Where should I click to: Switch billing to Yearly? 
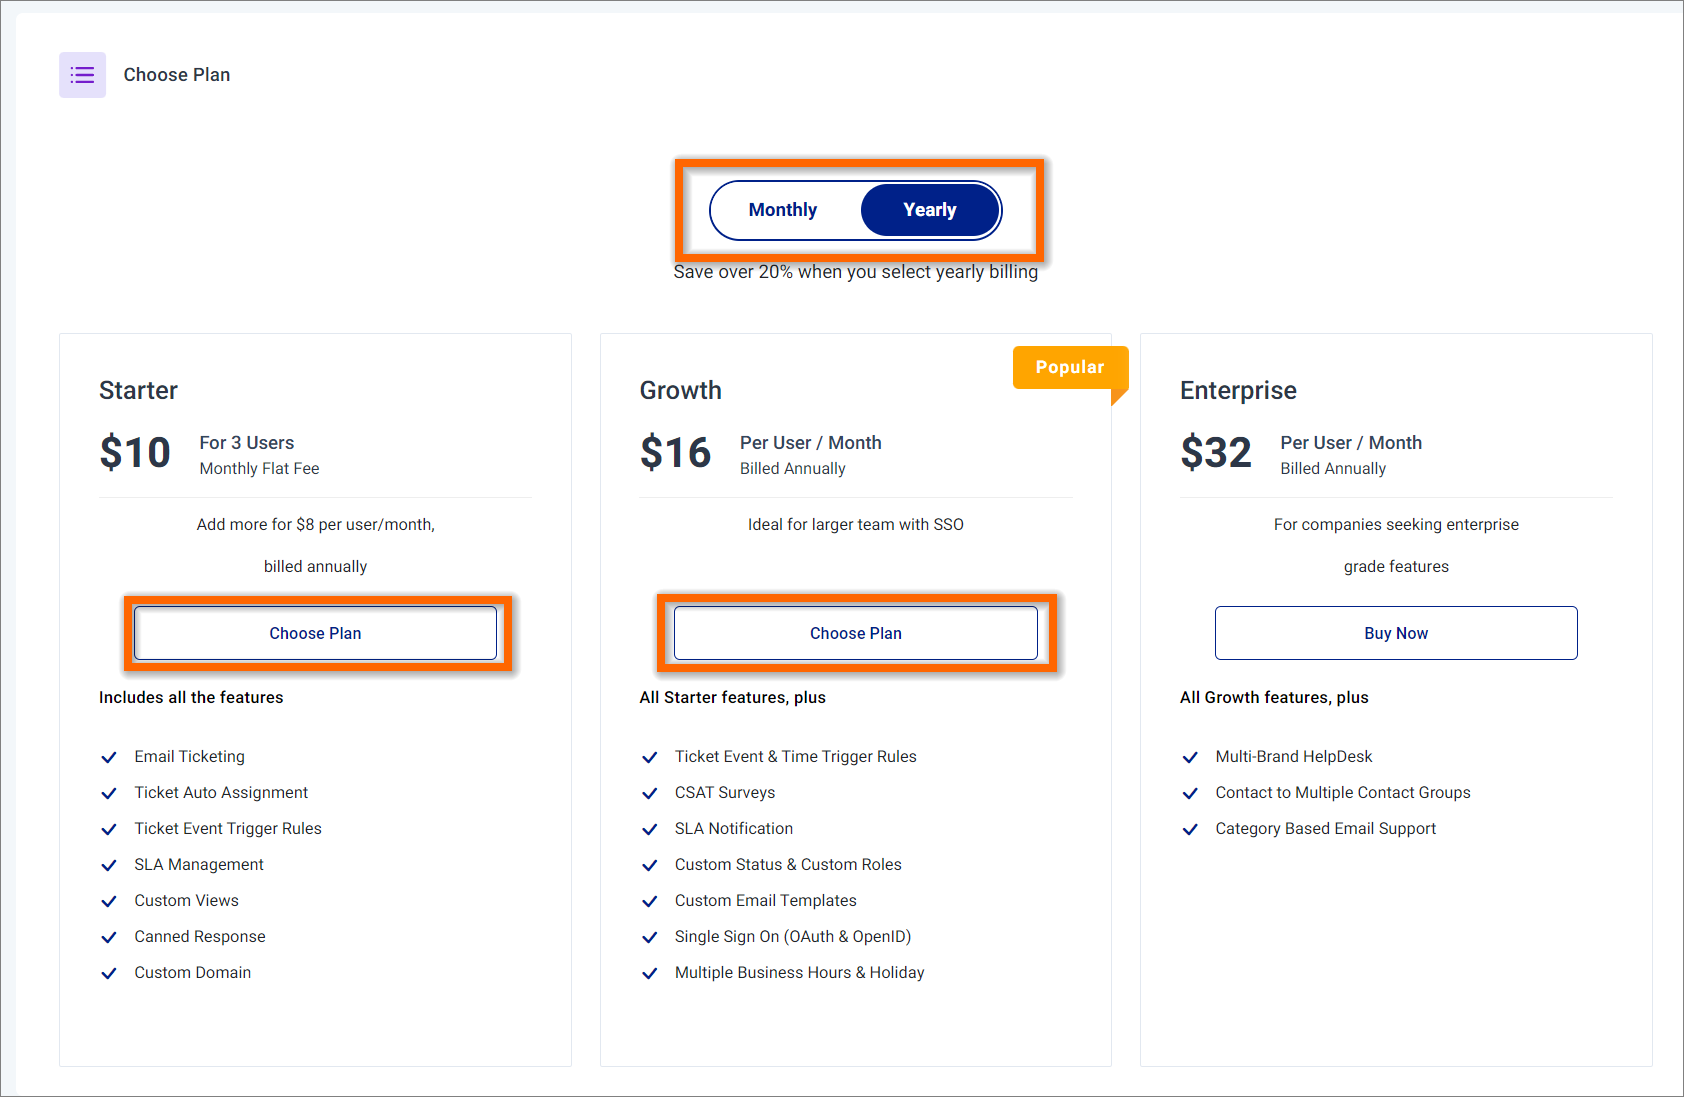click(x=930, y=210)
